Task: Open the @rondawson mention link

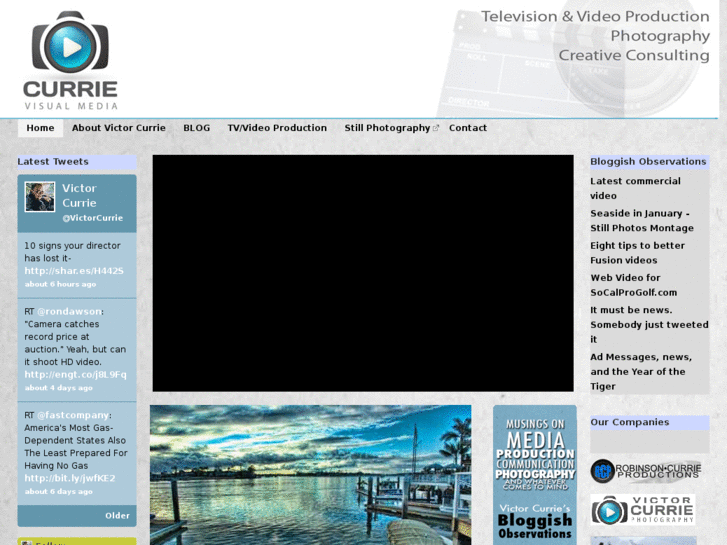Action: pyautogui.click(x=69, y=311)
